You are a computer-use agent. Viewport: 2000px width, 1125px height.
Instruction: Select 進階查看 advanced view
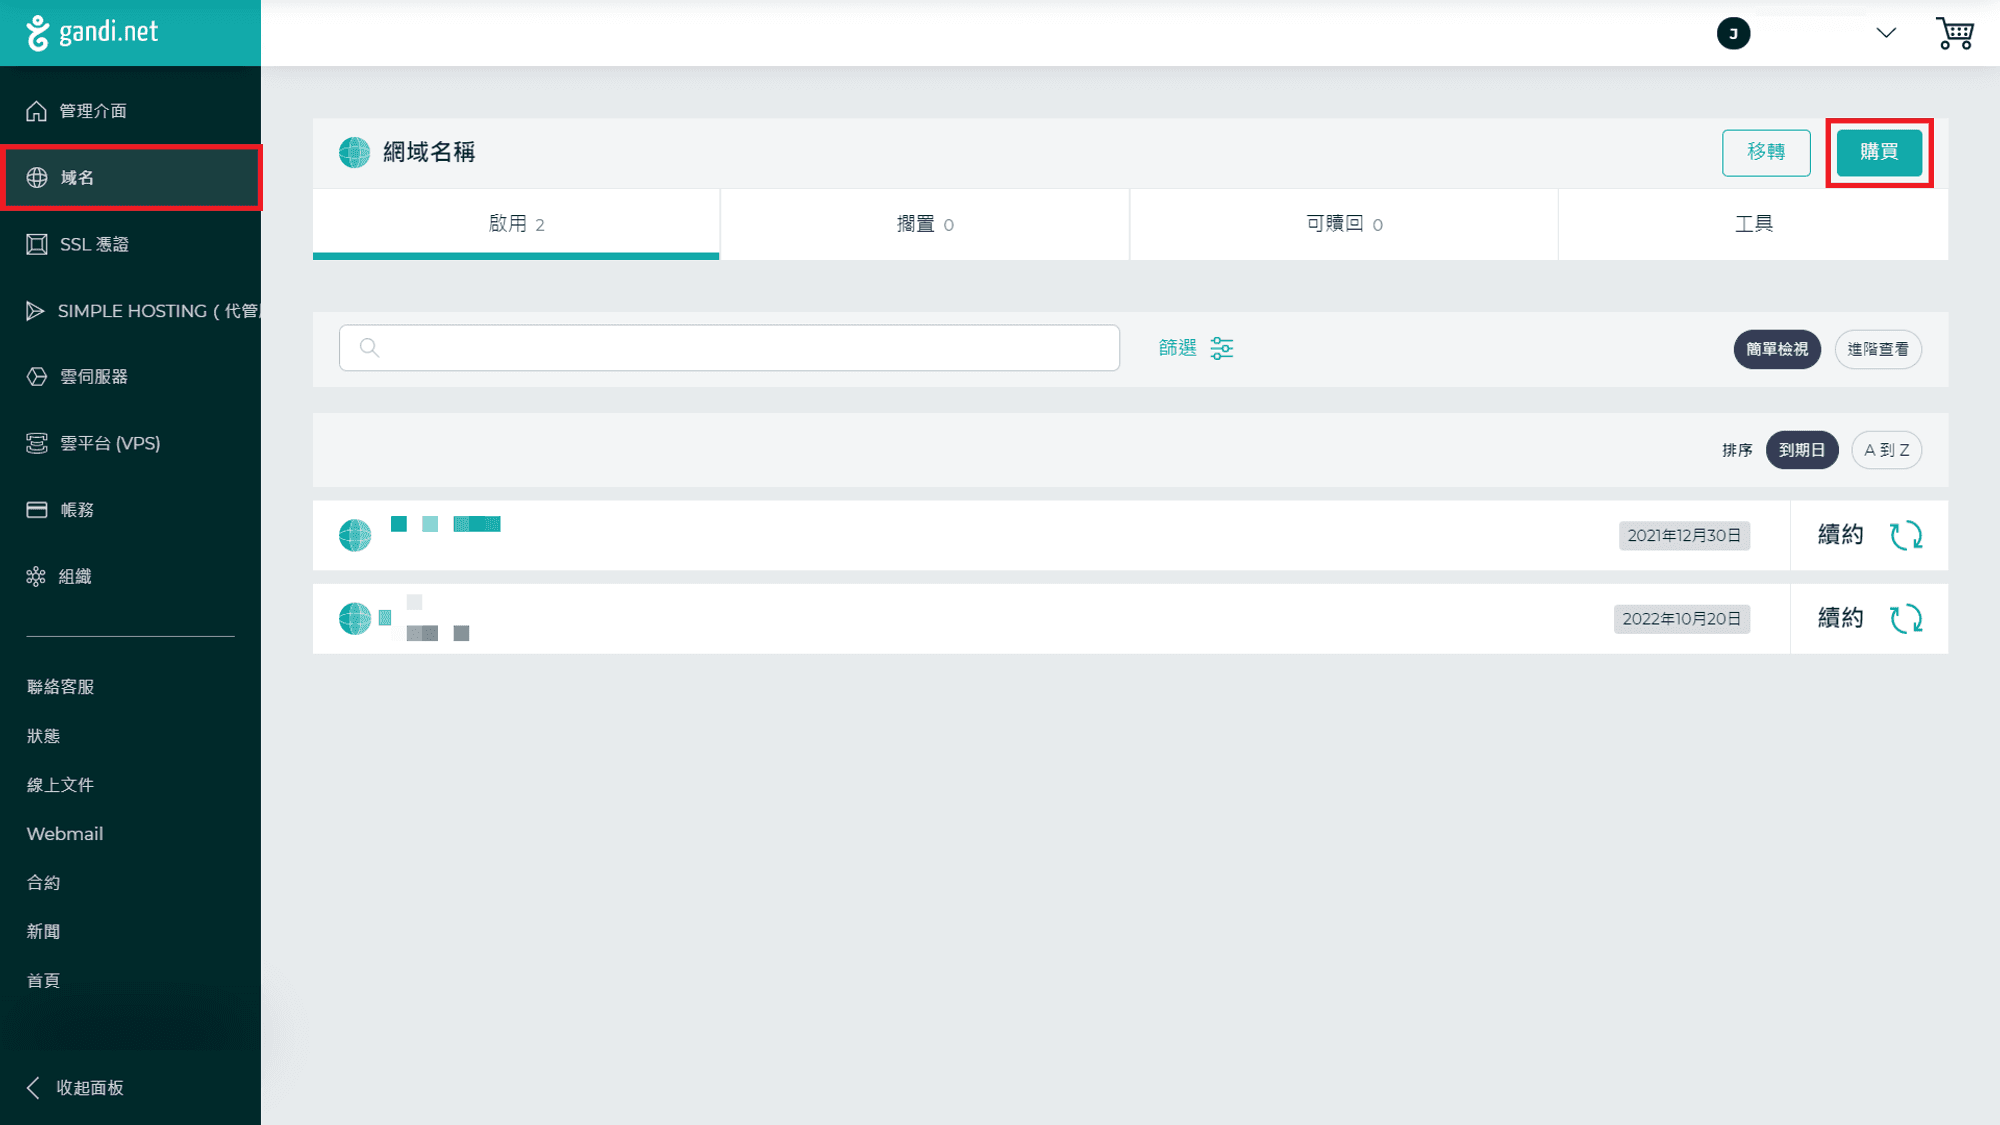click(x=1878, y=350)
